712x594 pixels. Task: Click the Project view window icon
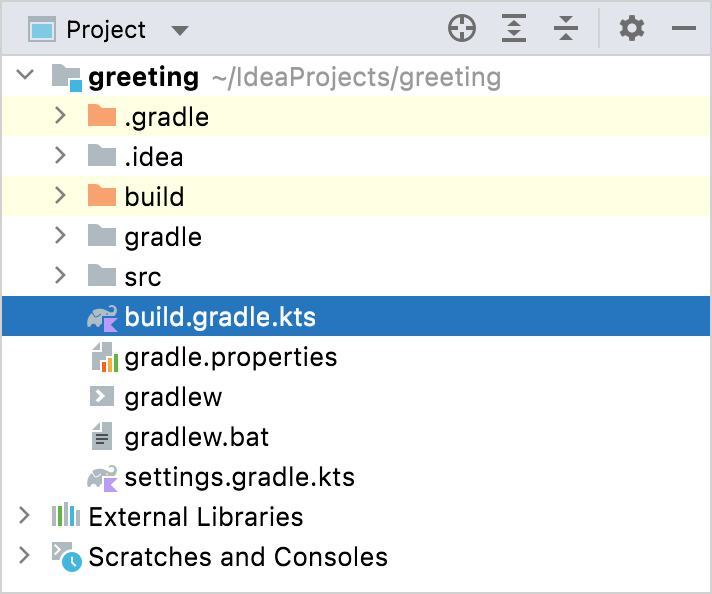coord(42,29)
